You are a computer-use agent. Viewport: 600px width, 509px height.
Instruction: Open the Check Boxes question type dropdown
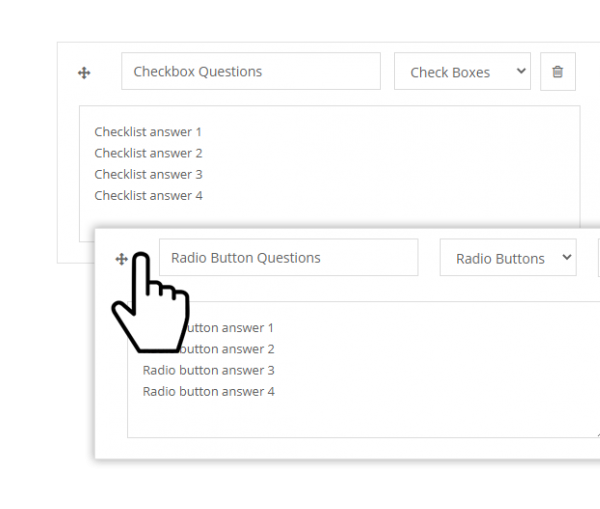click(x=462, y=72)
